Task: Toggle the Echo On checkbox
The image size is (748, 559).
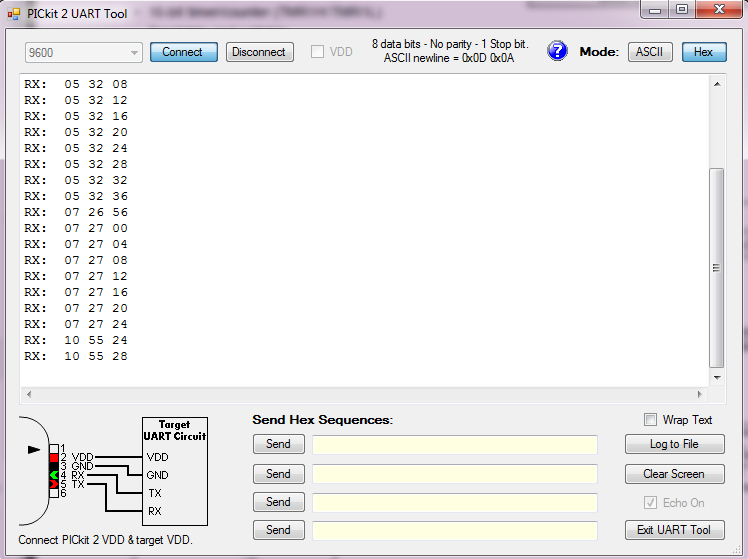Action: [651, 503]
